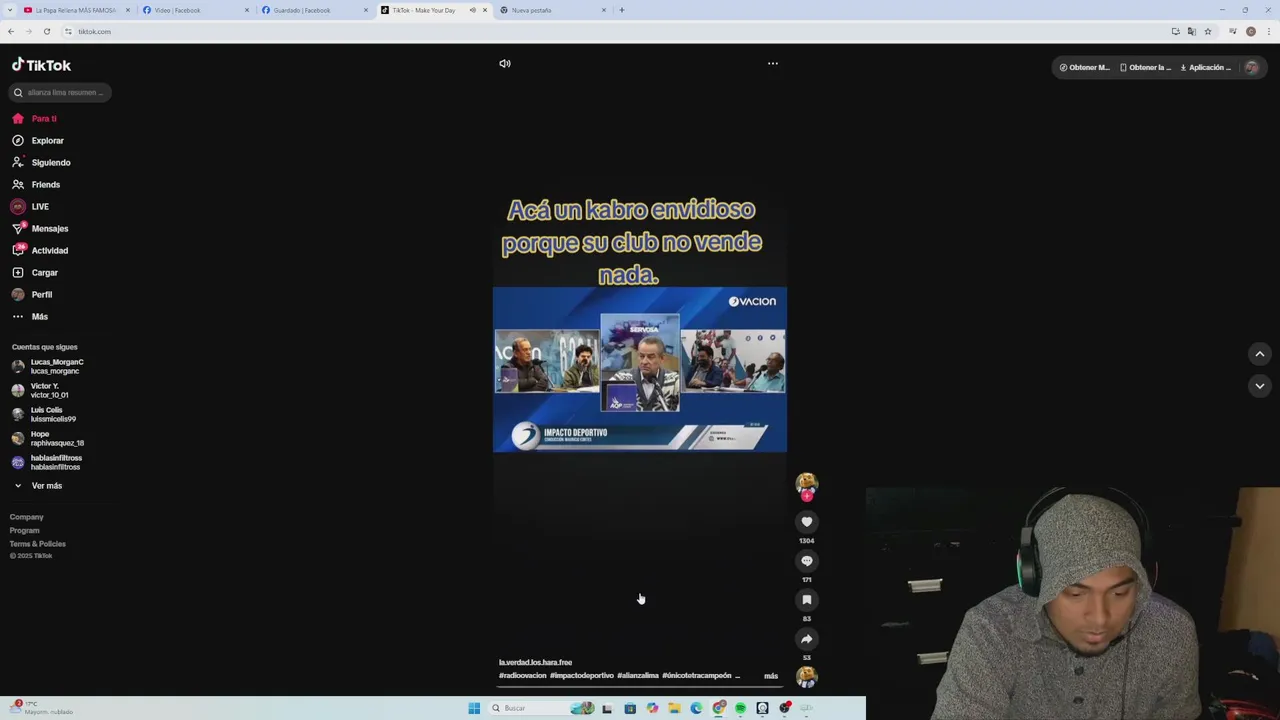The image size is (1280, 720).
Task: Click the TikTok logo
Action: coord(41,65)
